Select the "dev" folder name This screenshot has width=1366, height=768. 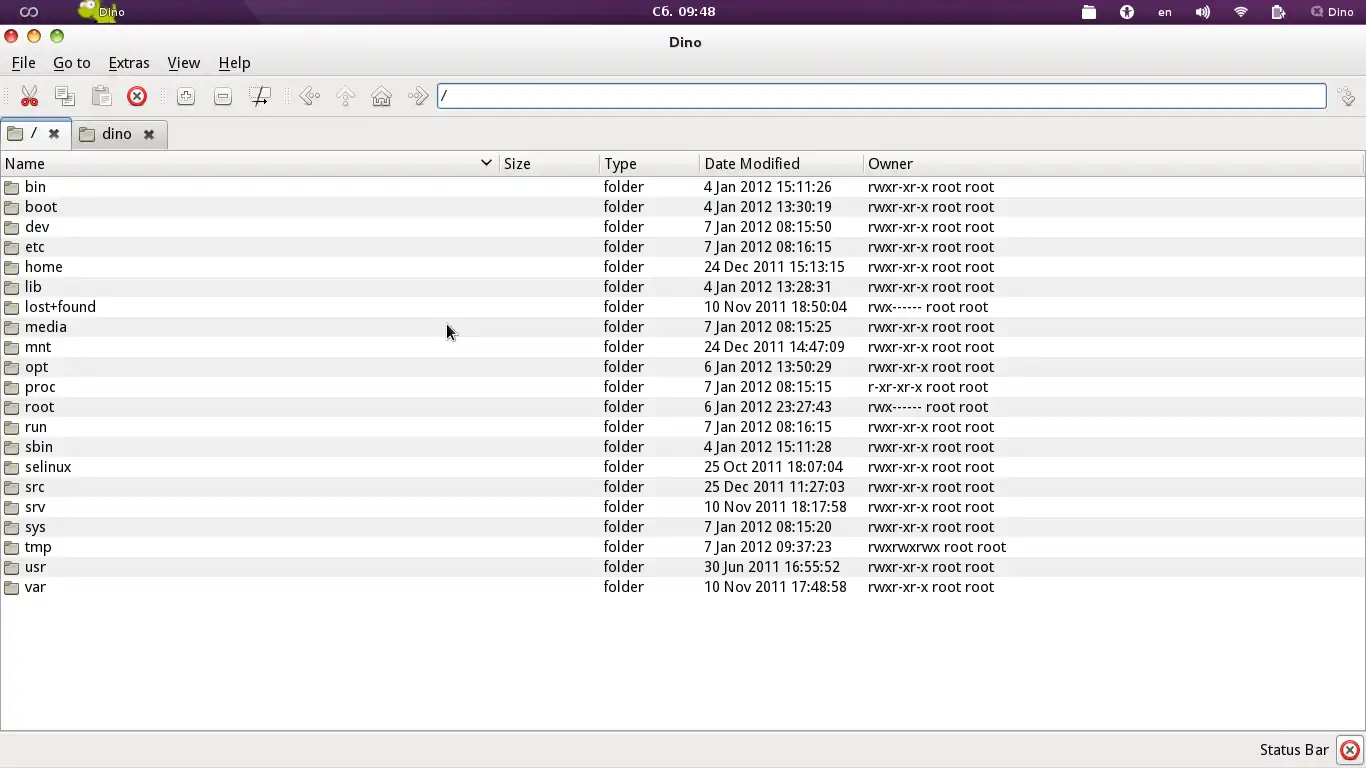click(x=37, y=227)
